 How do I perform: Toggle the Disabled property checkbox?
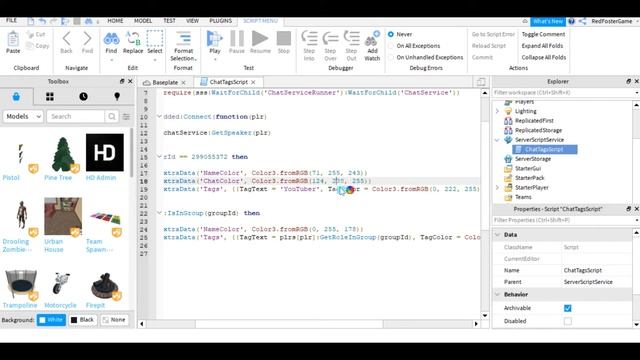coord(568,321)
